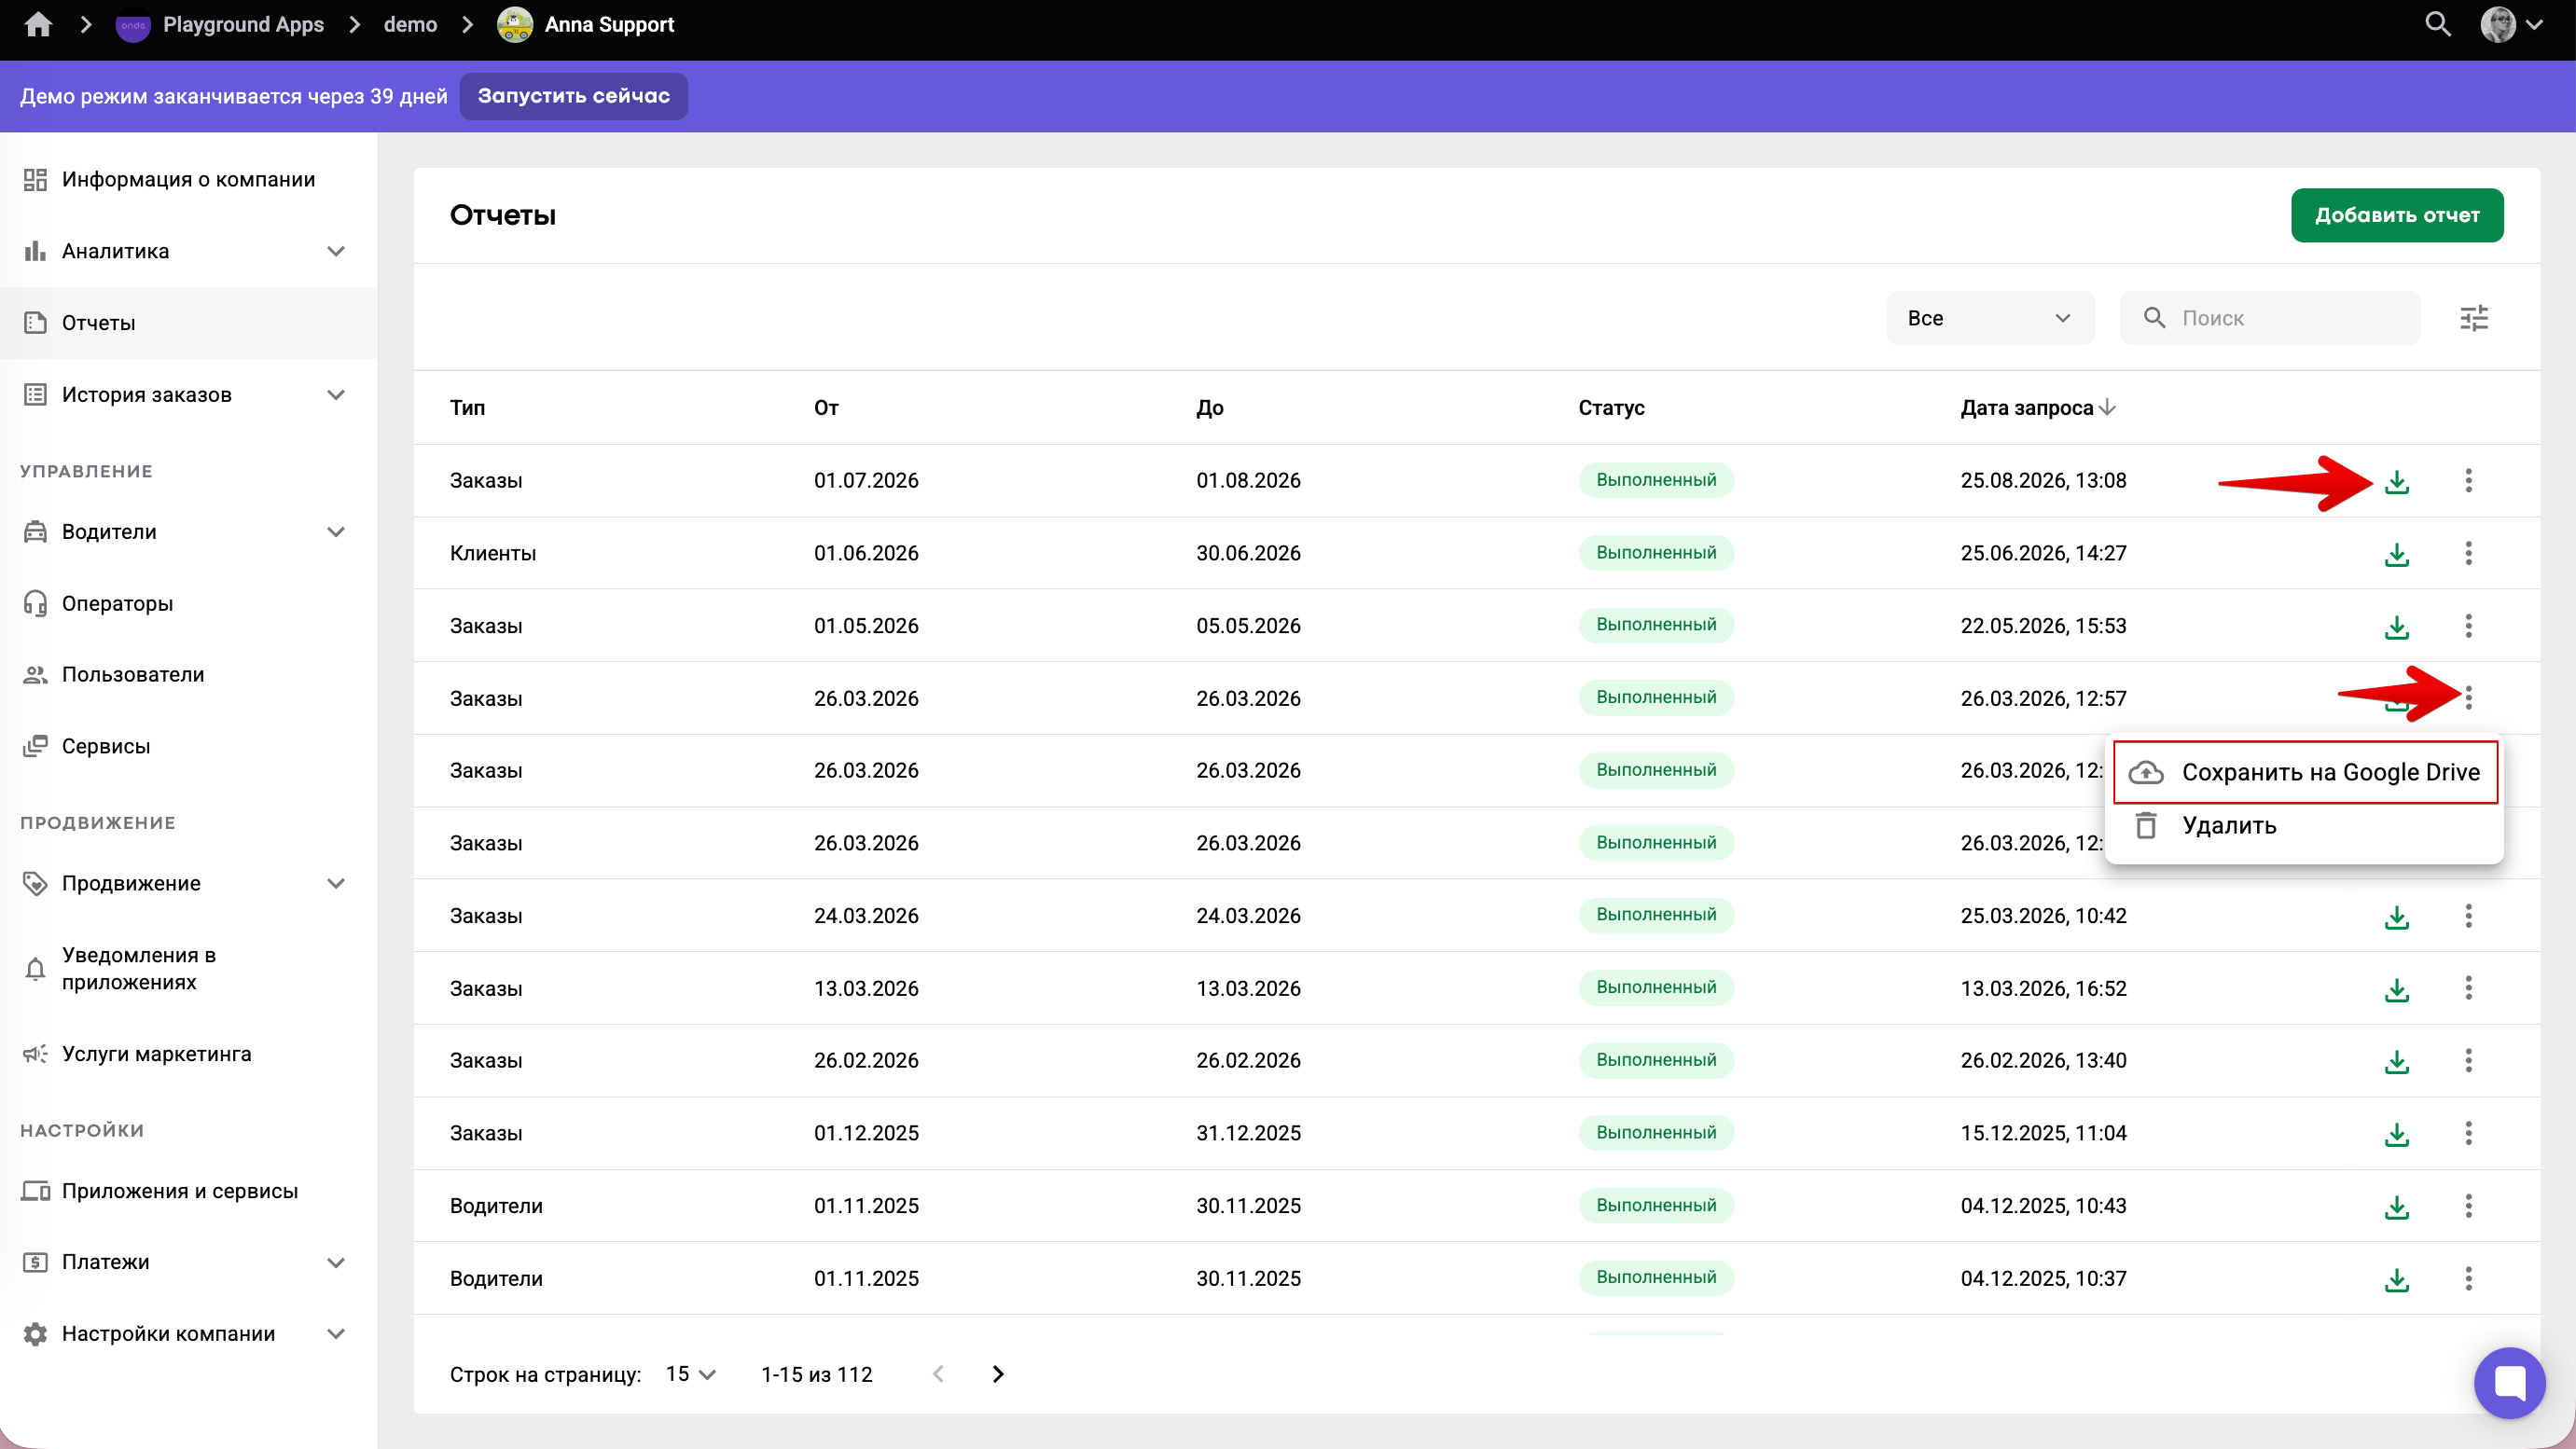Go to the next page of reports
The height and width of the screenshot is (1449, 2576).
click(x=997, y=1374)
